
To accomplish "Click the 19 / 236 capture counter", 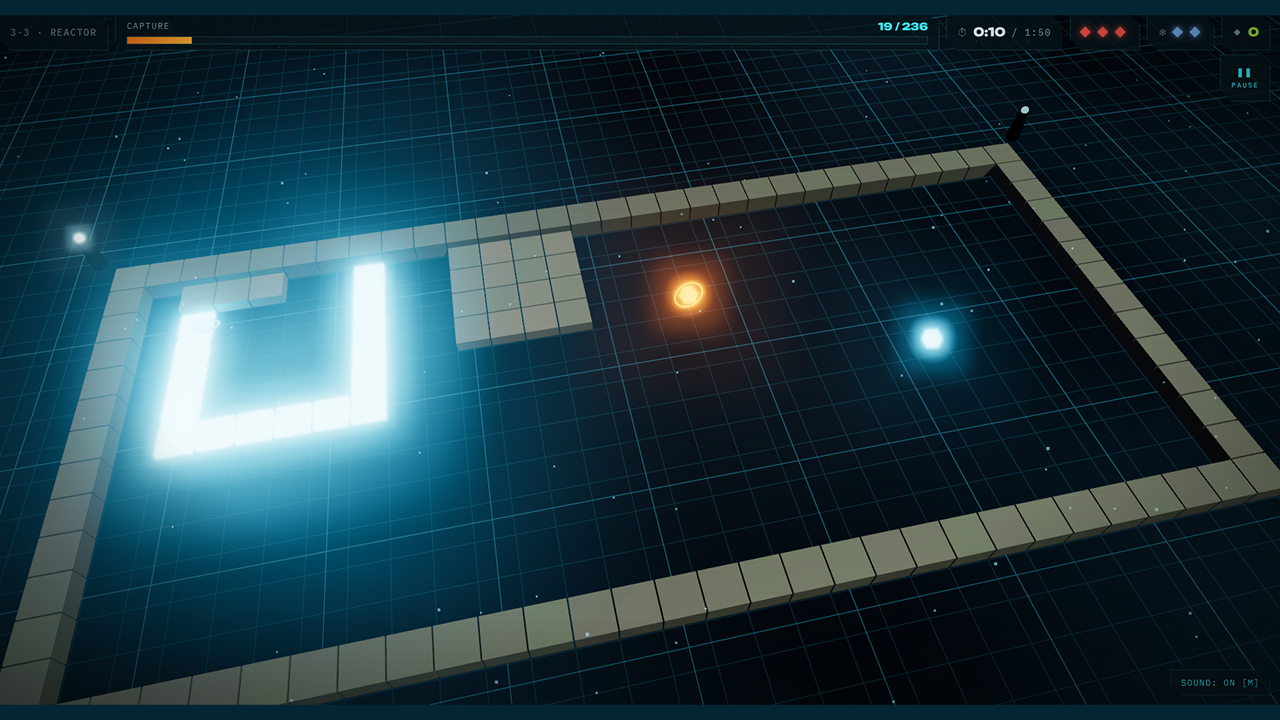I will 903,26.
